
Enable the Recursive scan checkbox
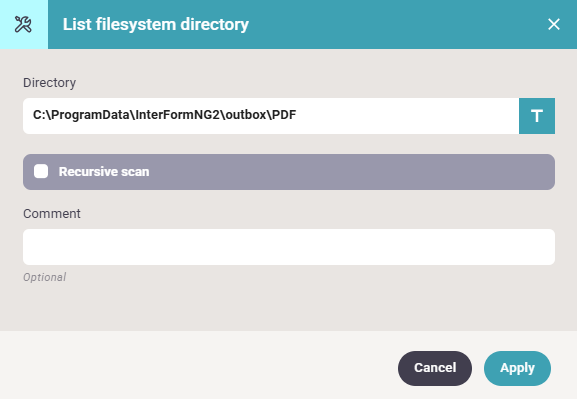(41, 172)
